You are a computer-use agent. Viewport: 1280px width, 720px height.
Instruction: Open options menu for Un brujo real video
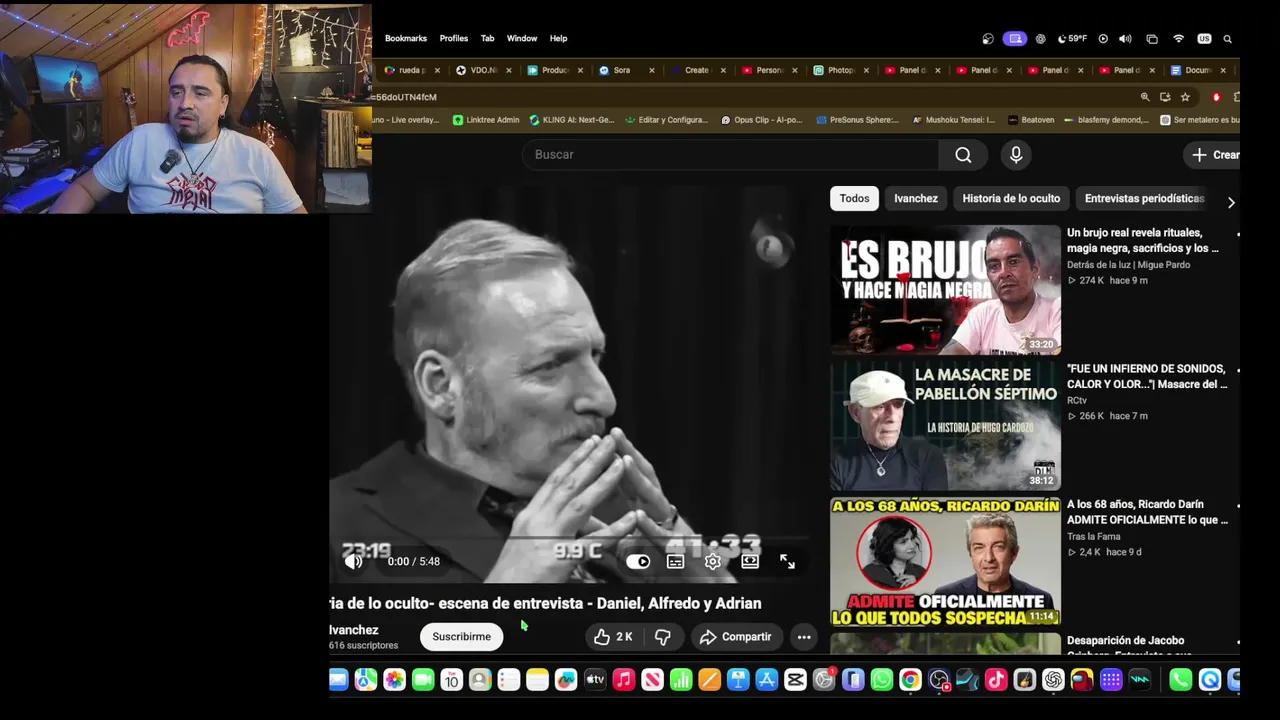(x=1238, y=234)
